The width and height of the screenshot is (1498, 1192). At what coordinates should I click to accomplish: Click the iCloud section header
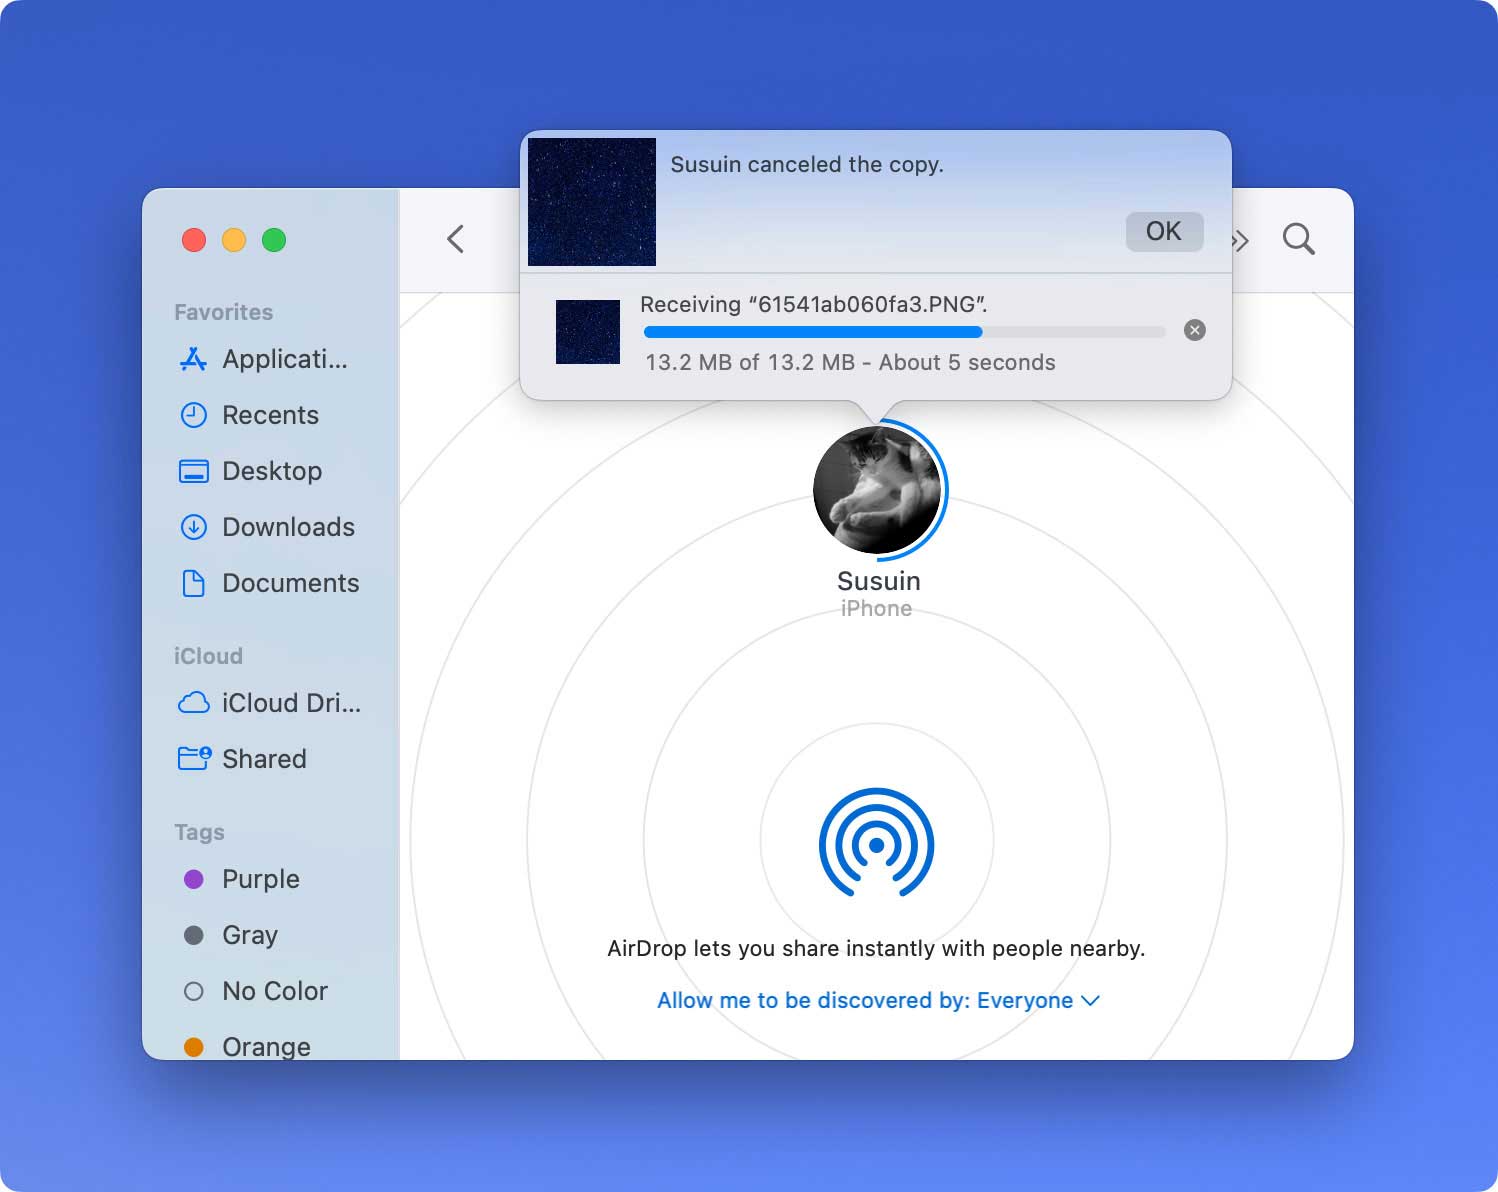(x=208, y=656)
